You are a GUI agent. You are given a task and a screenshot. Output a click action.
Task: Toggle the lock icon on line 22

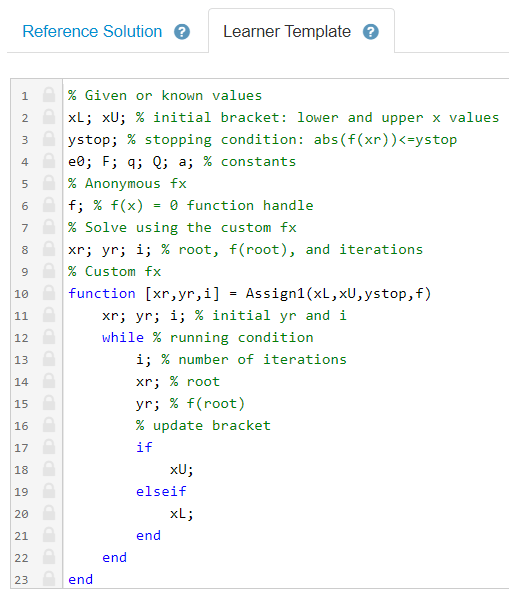pos(49,557)
